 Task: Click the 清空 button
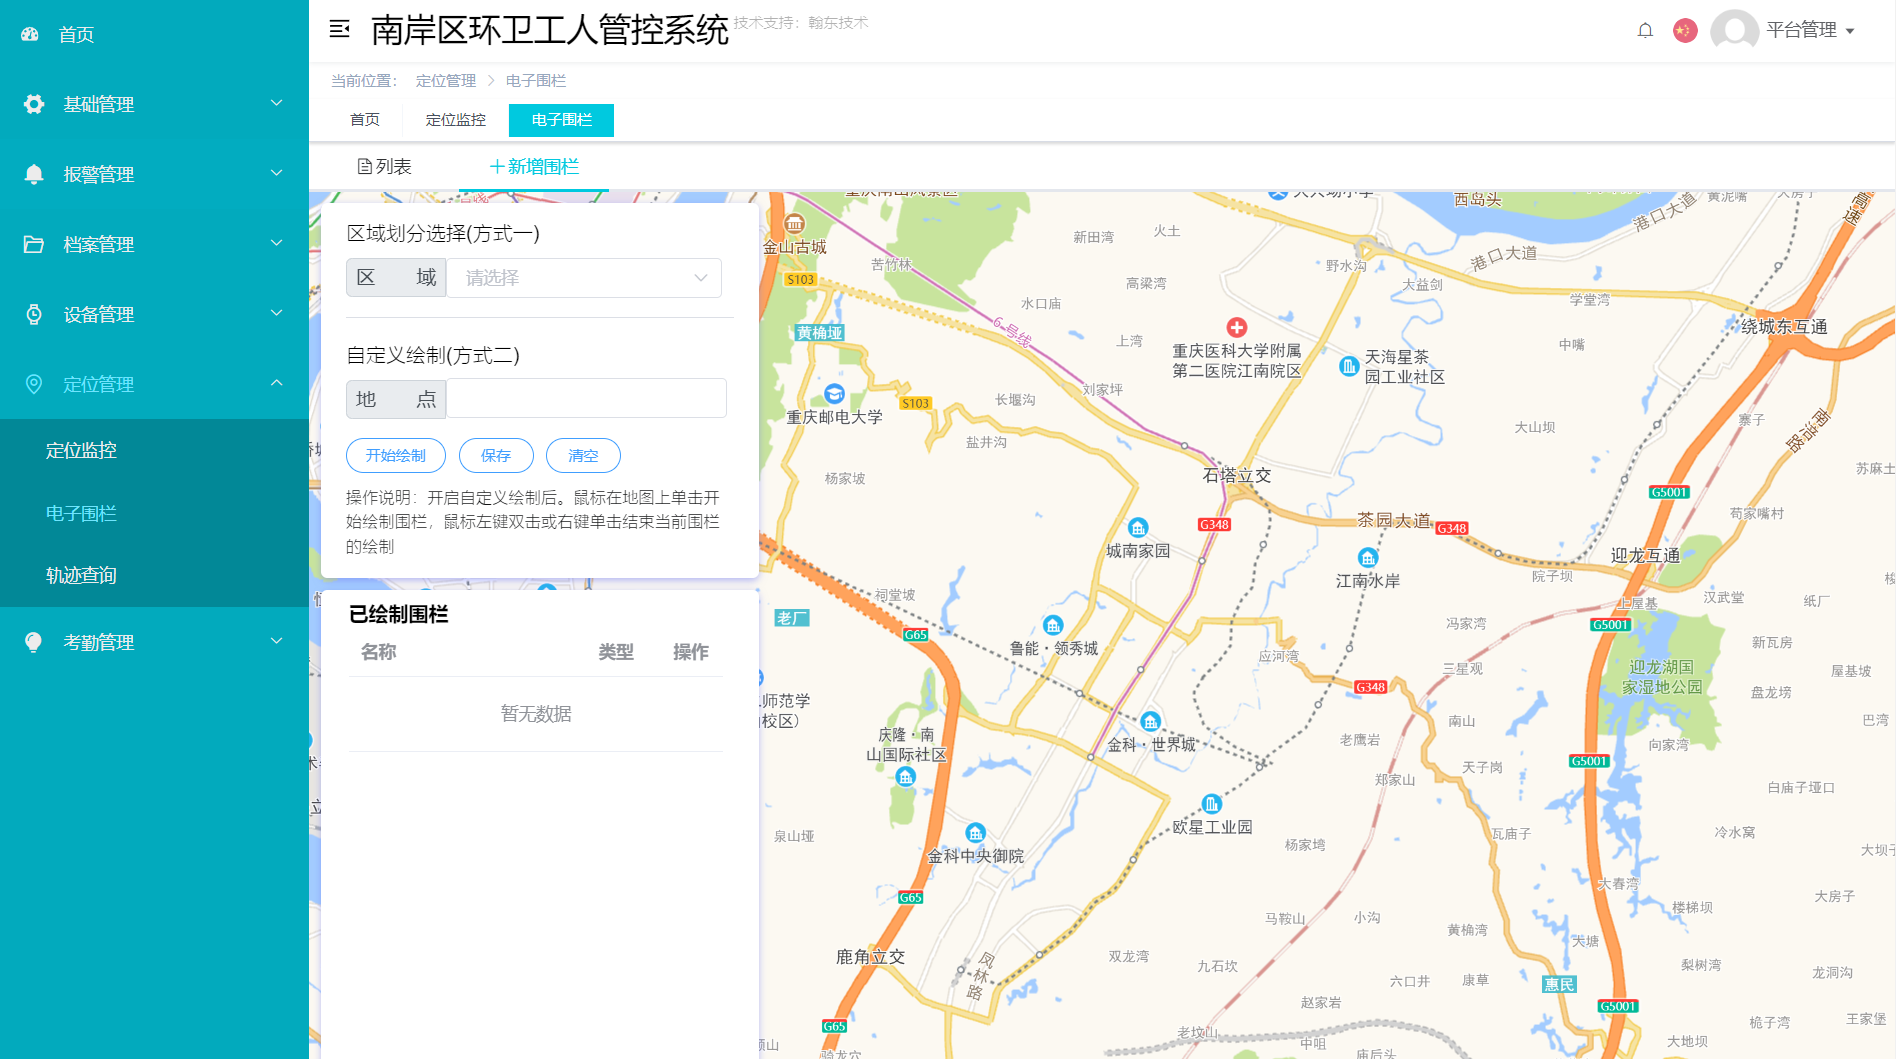click(x=584, y=456)
